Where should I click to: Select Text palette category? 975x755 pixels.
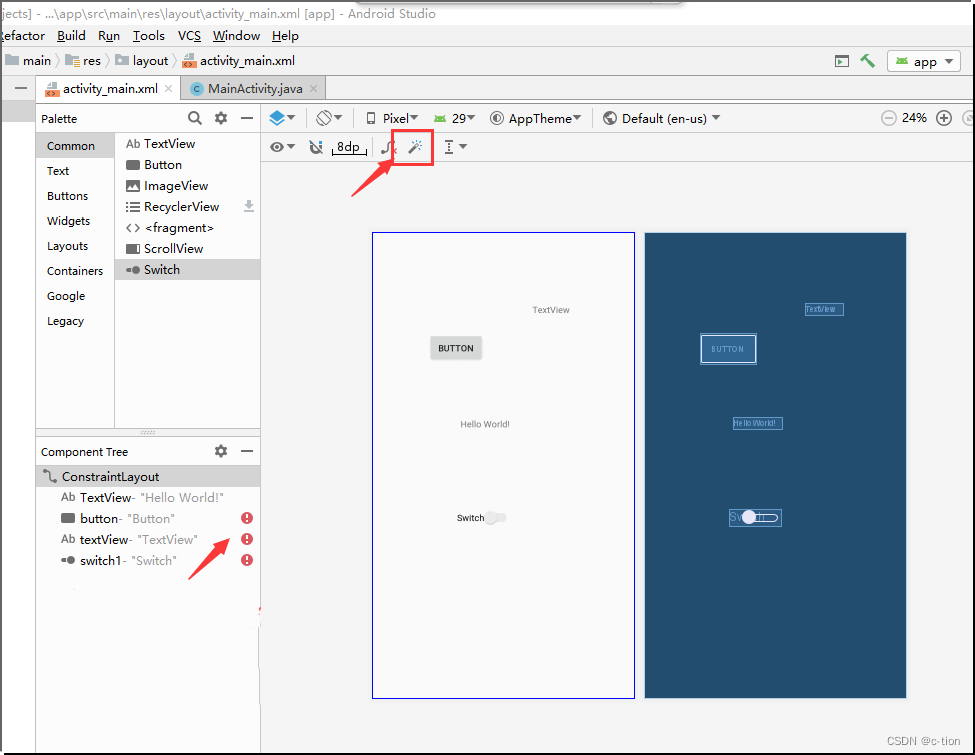(75, 170)
